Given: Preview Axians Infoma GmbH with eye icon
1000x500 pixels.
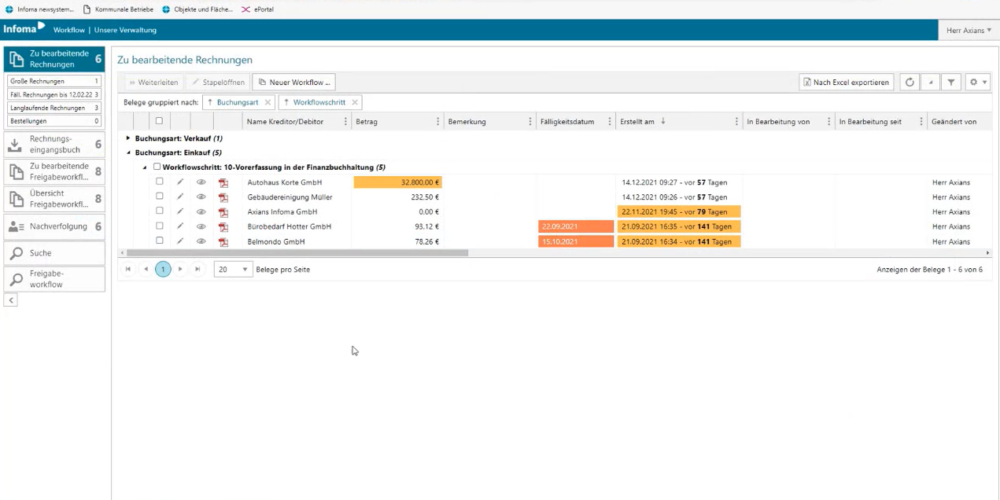Looking at the screenshot, I should tap(201, 212).
